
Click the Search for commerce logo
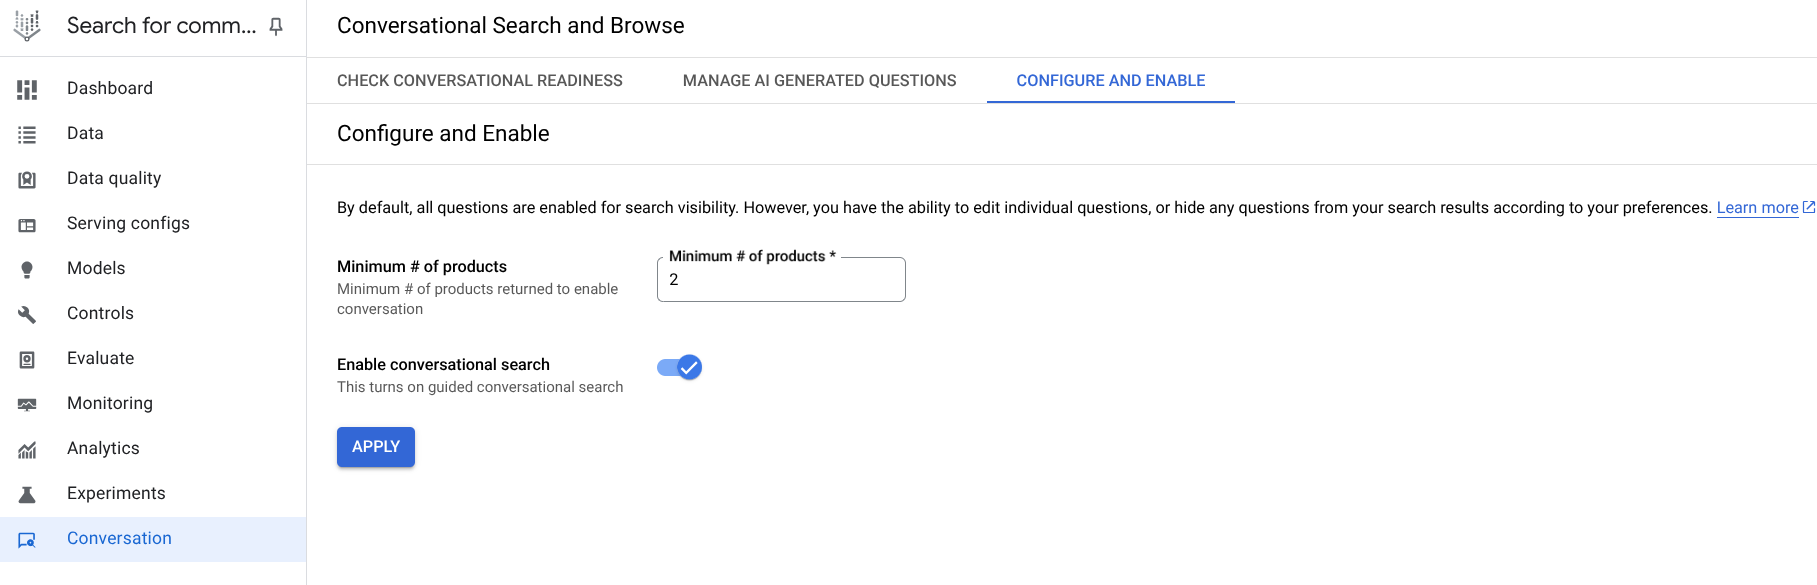click(x=27, y=26)
